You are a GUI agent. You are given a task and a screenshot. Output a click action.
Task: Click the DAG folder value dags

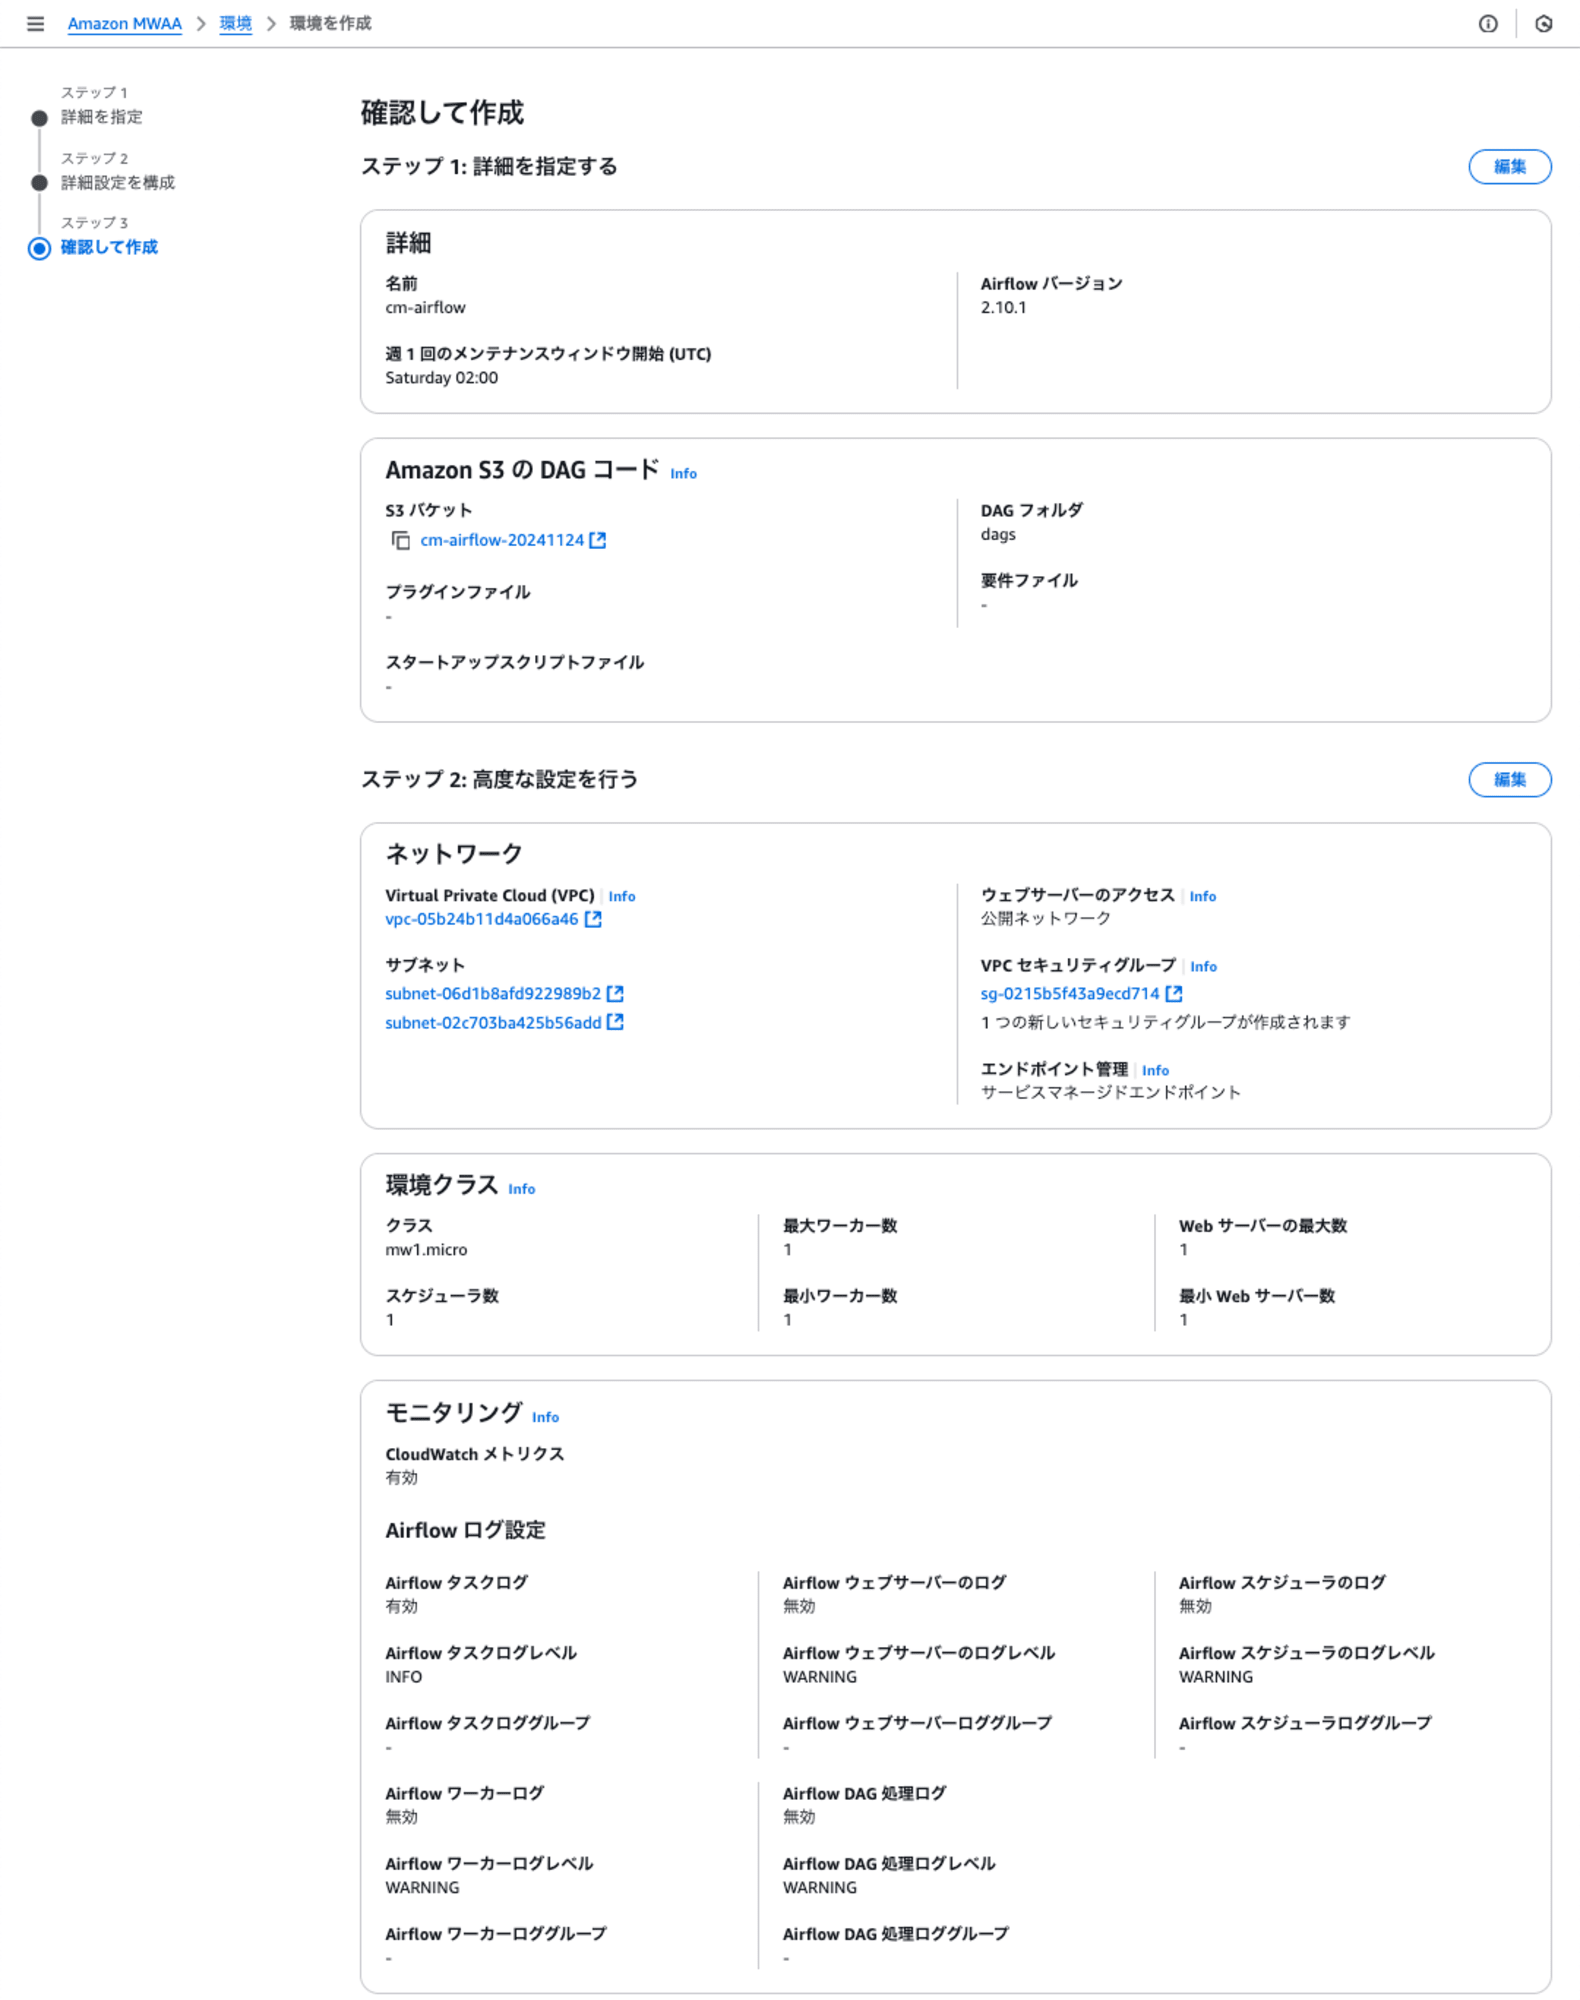[998, 534]
